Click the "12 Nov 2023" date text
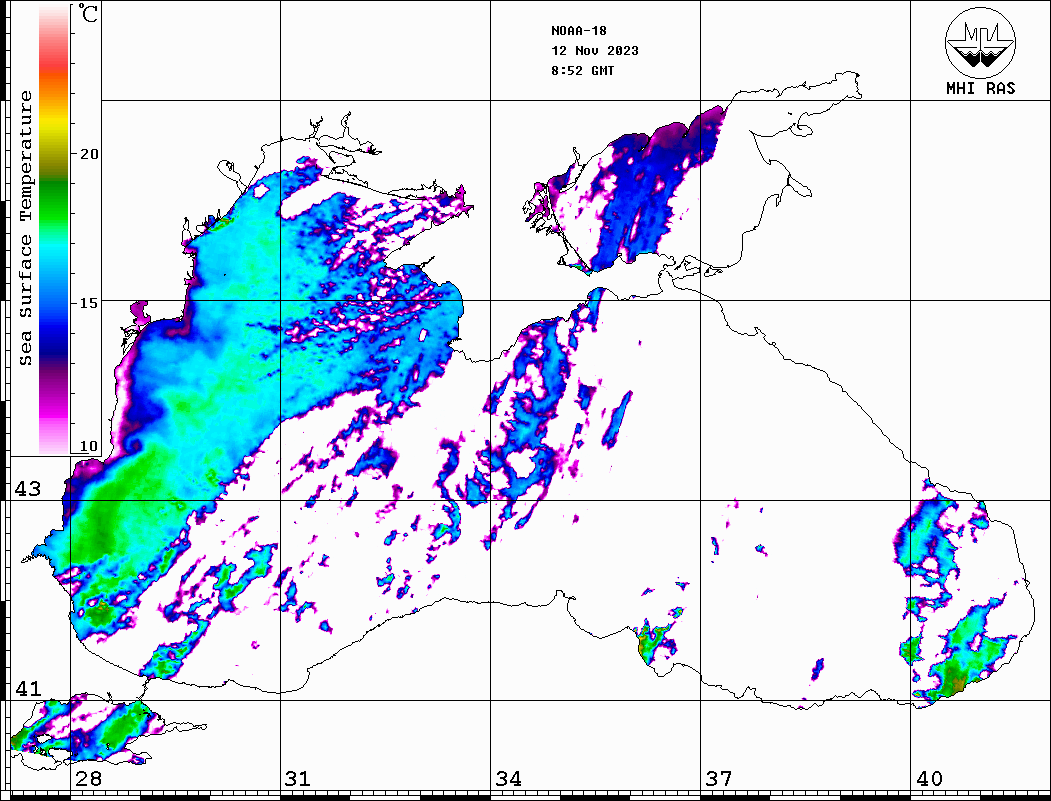This screenshot has width=1051, height=801. (595, 51)
